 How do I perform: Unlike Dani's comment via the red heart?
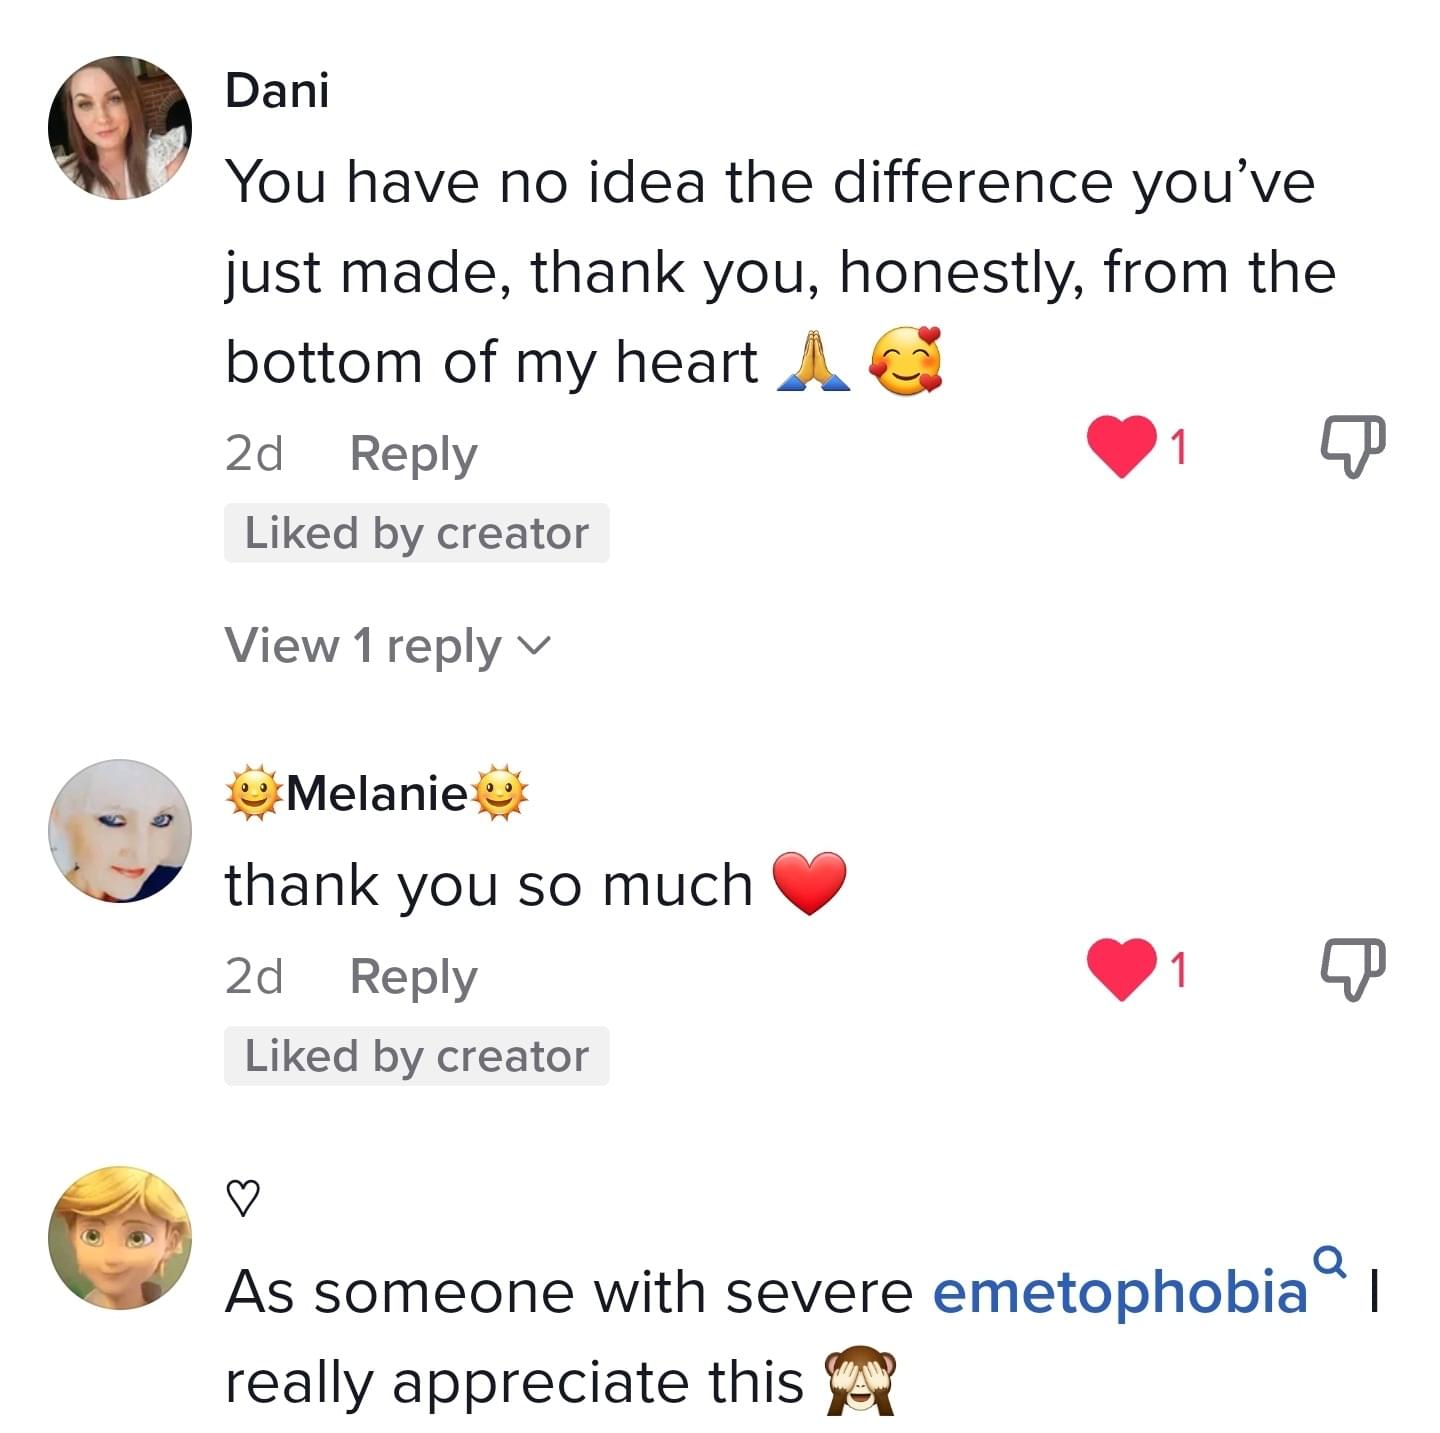click(x=1121, y=446)
